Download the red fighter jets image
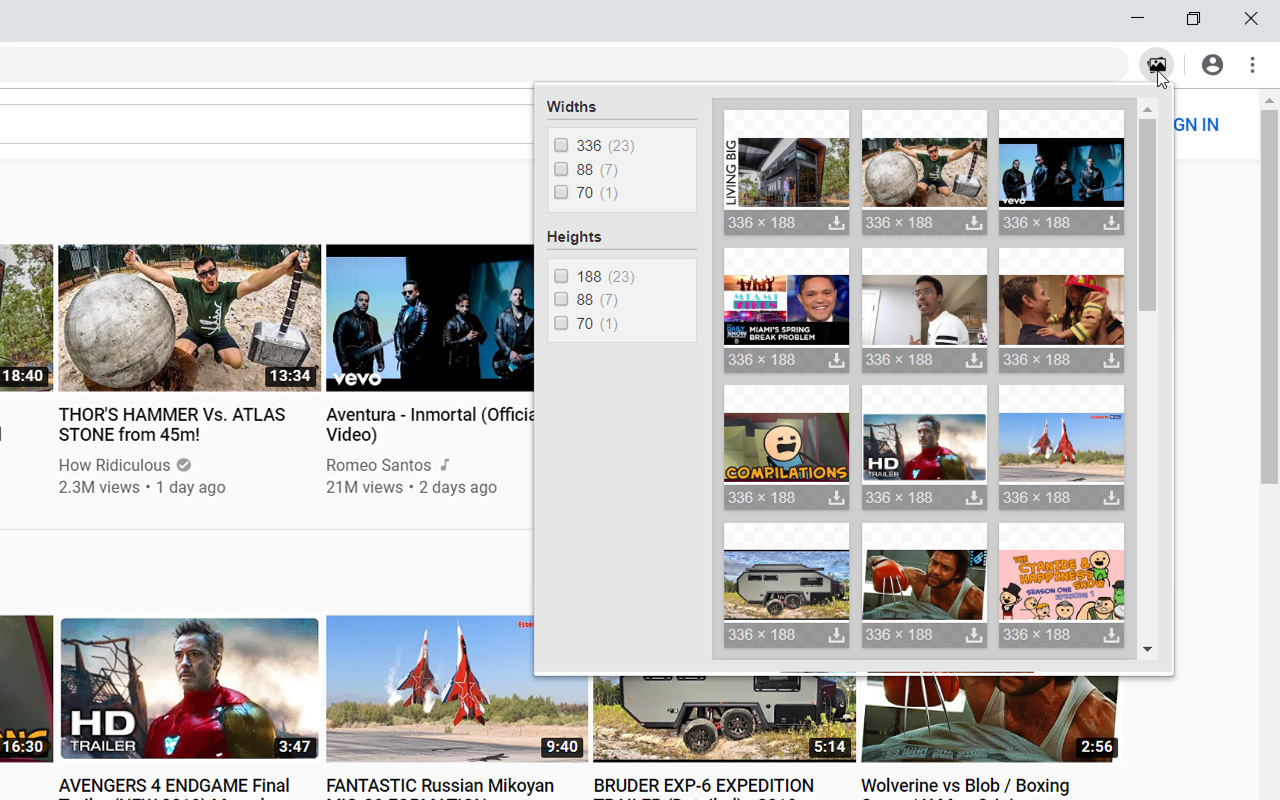 pos(1111,498)
